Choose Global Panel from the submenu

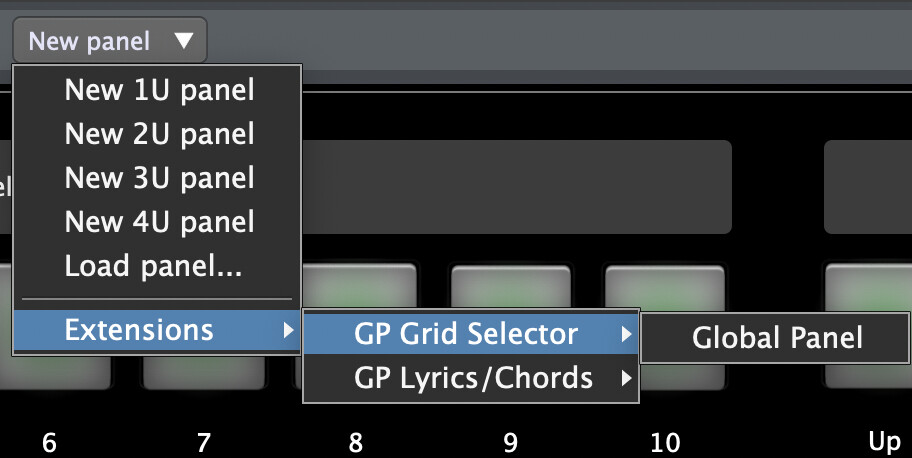776,337
